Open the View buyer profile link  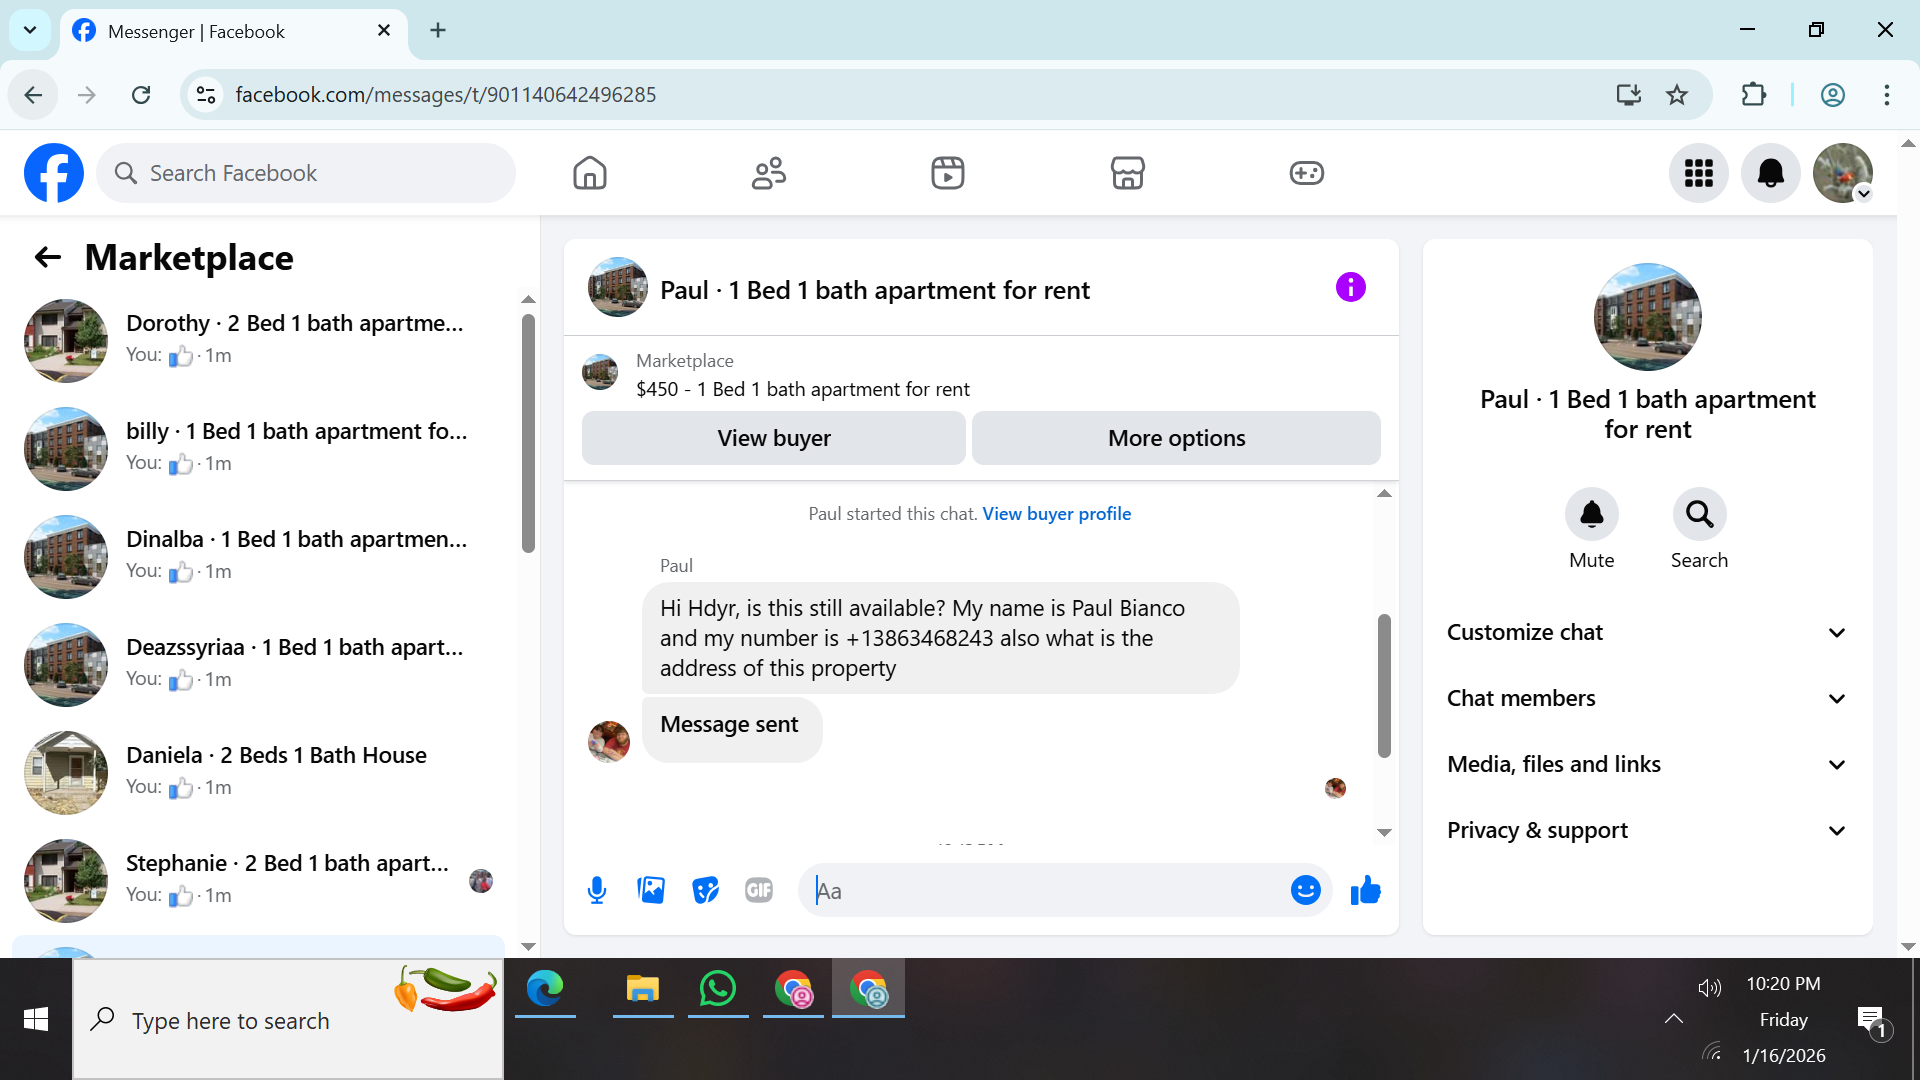(1056, 514)
